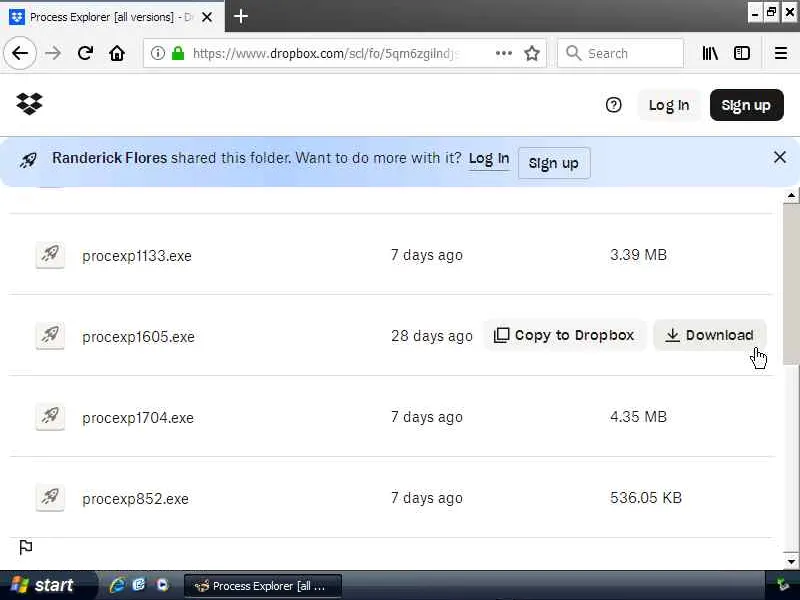Screen dimensions: 800x600
Task: Click the forward navigation arrow
Action: pos(53,53)
